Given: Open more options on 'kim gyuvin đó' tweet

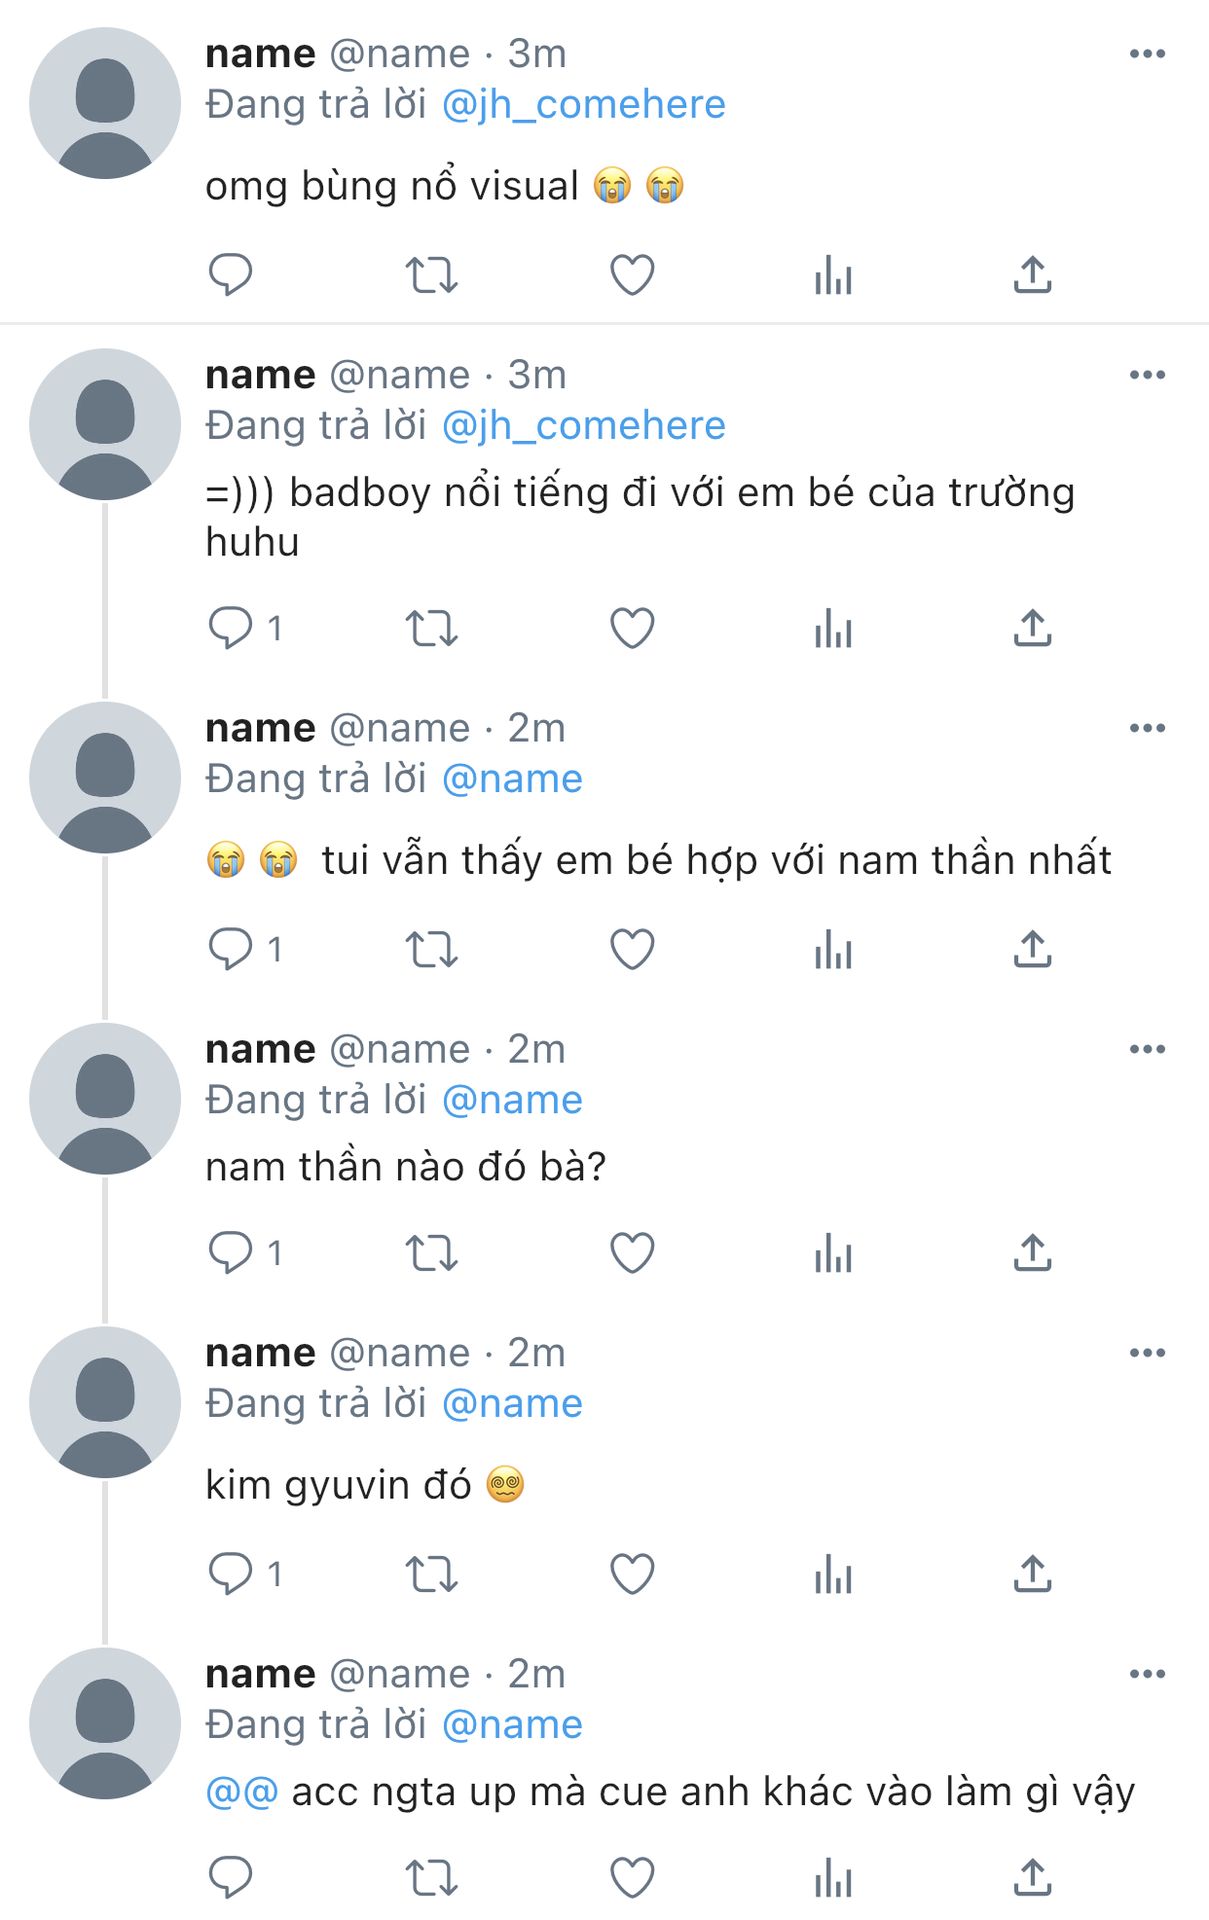Looking at the screenshot, I should [1147, 1353].
